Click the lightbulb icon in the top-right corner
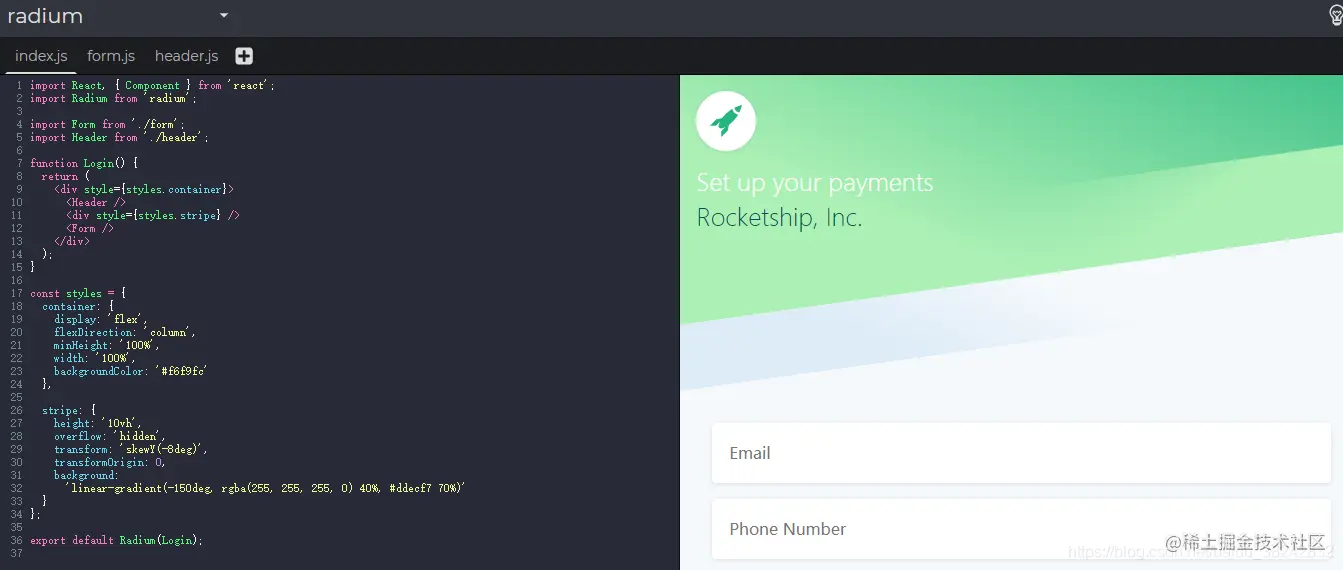The width and height of the screenshot is (1343, 570). point(1336,15)
